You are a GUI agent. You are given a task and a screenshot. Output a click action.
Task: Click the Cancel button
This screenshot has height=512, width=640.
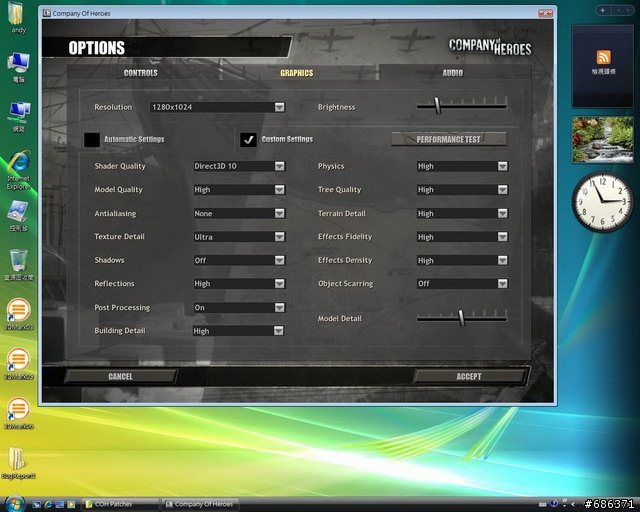(x=120, y=376)
